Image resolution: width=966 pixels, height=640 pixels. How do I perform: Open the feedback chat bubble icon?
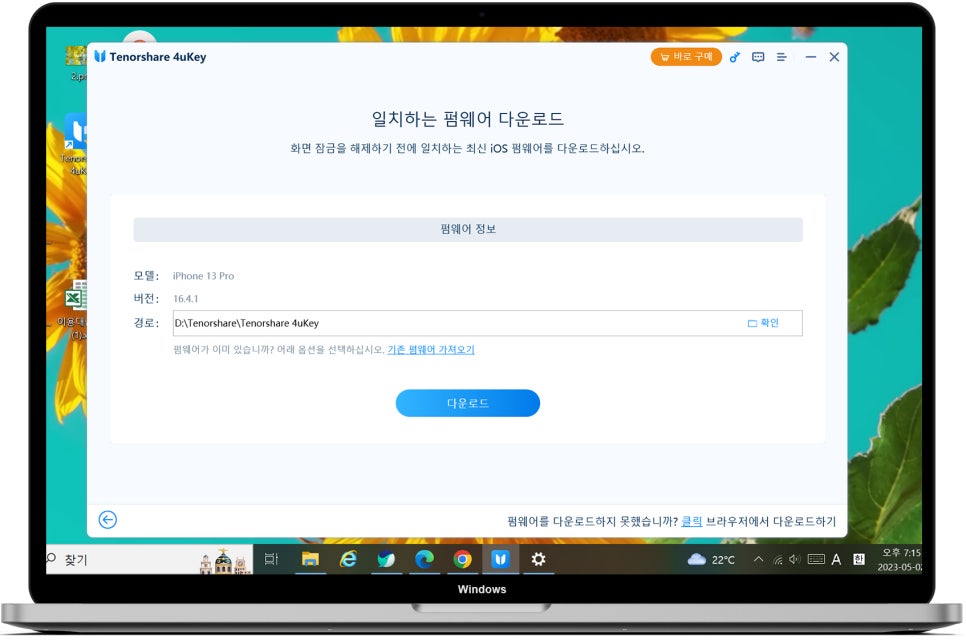click(758, 57)
